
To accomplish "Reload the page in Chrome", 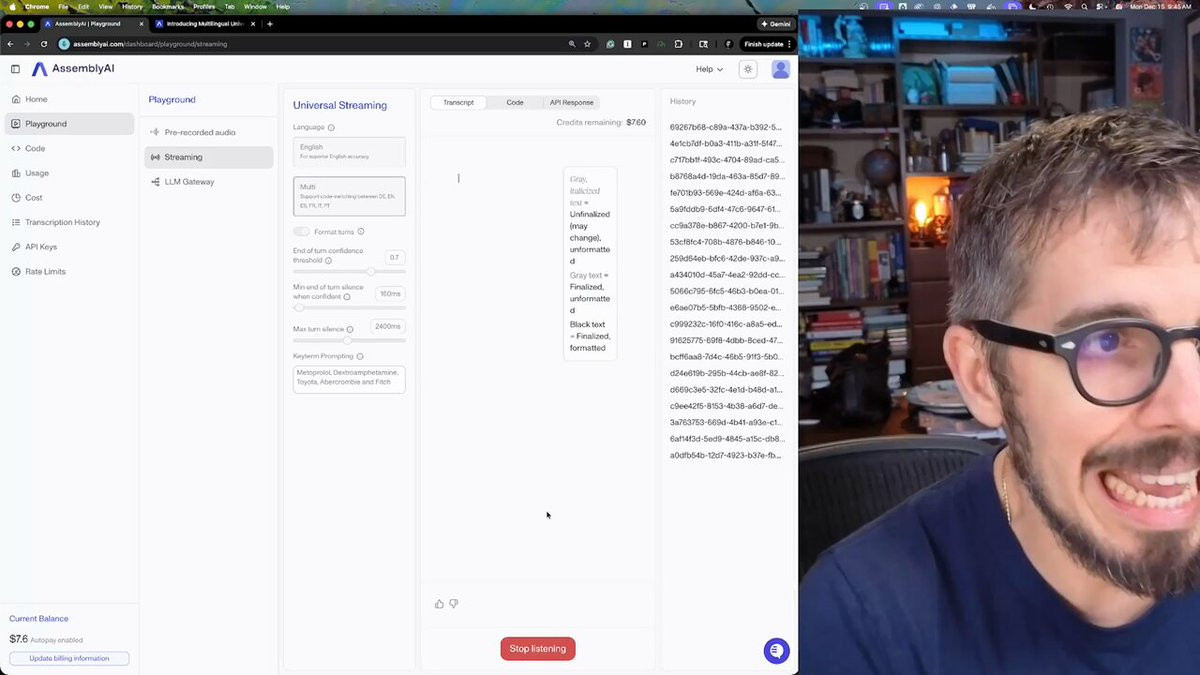I will pos(44,44).
